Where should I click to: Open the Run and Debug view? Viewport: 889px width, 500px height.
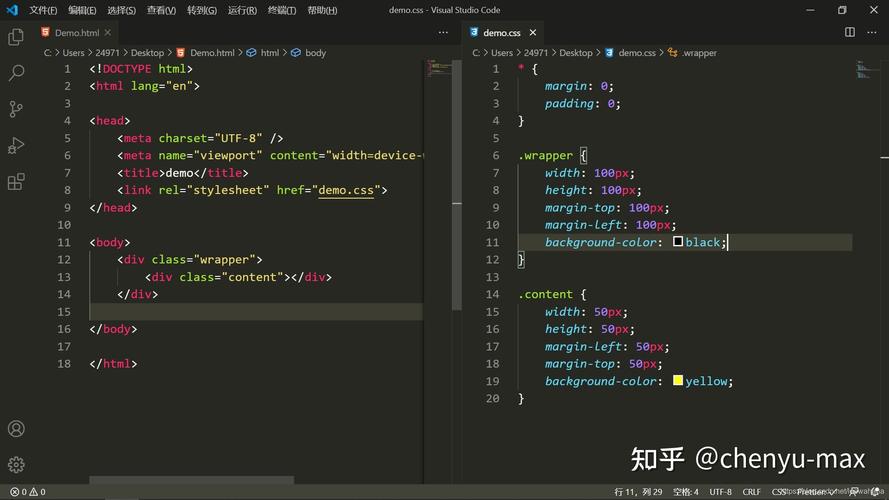tap(16, 145)
